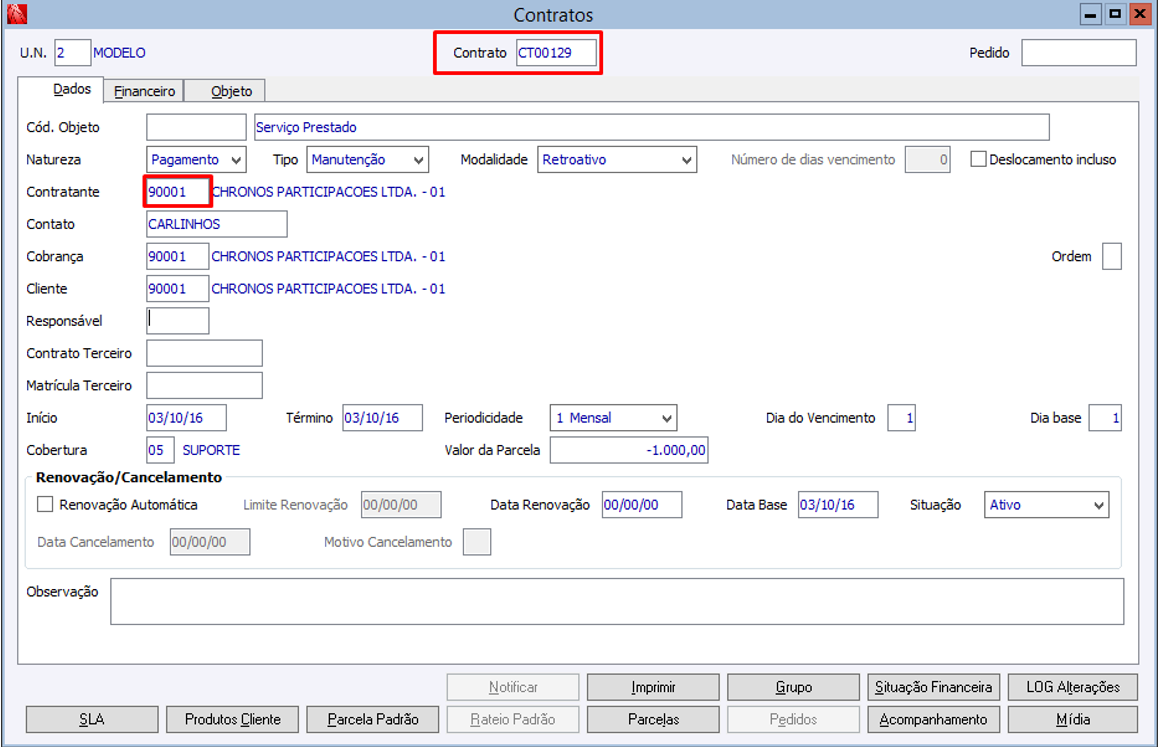
Task: Click the Contrato number field CT00129
Action: [x=556, y=53]
